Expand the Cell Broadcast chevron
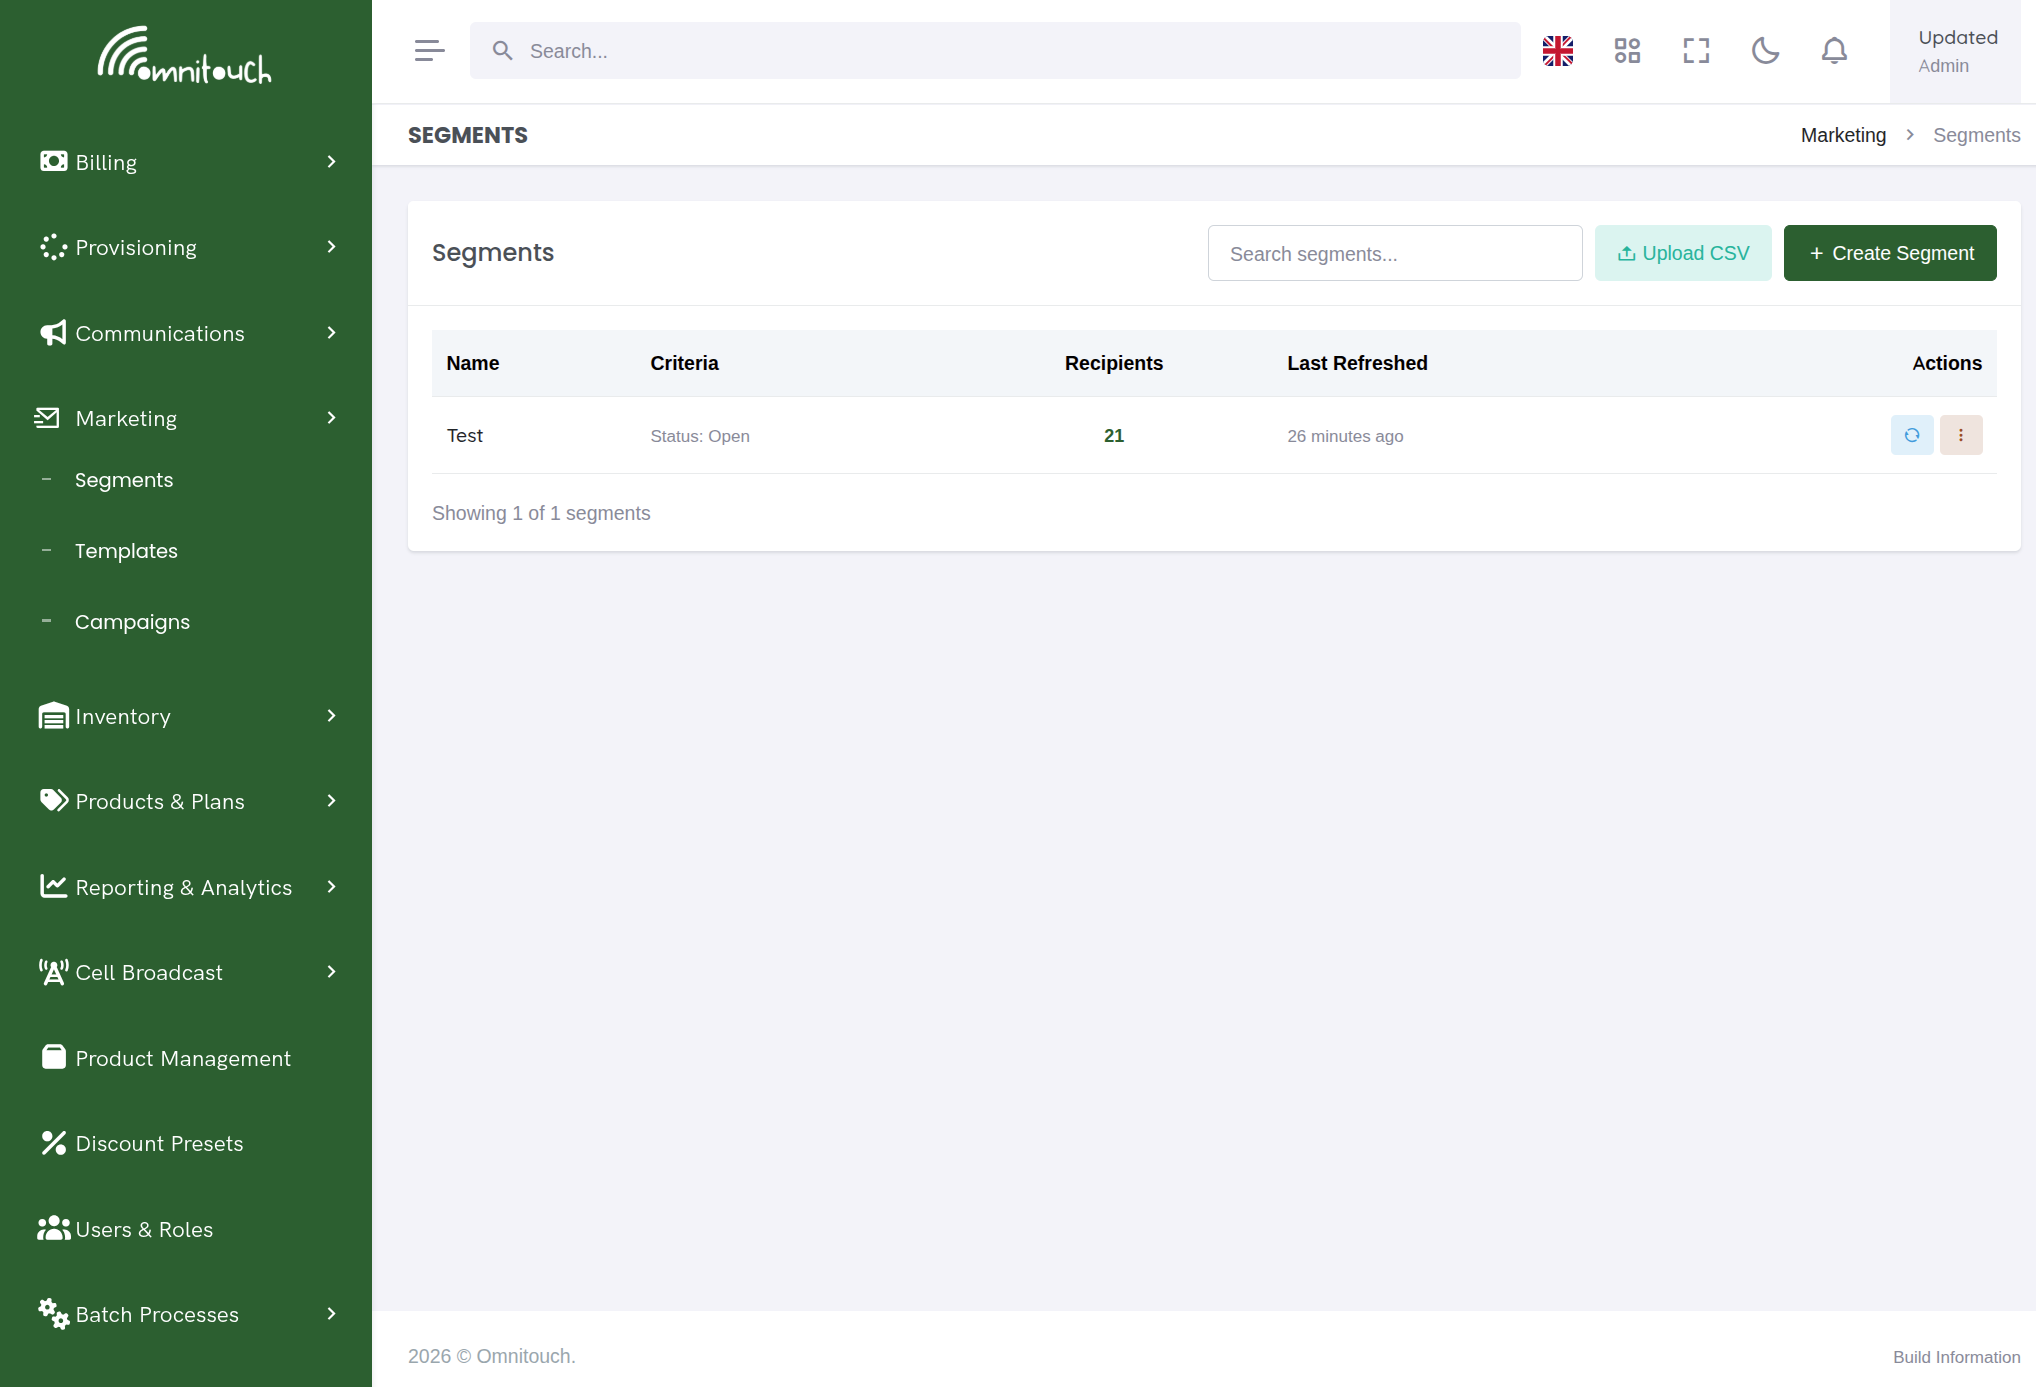The image size is (2036, 1387). (x=331, y=972)
